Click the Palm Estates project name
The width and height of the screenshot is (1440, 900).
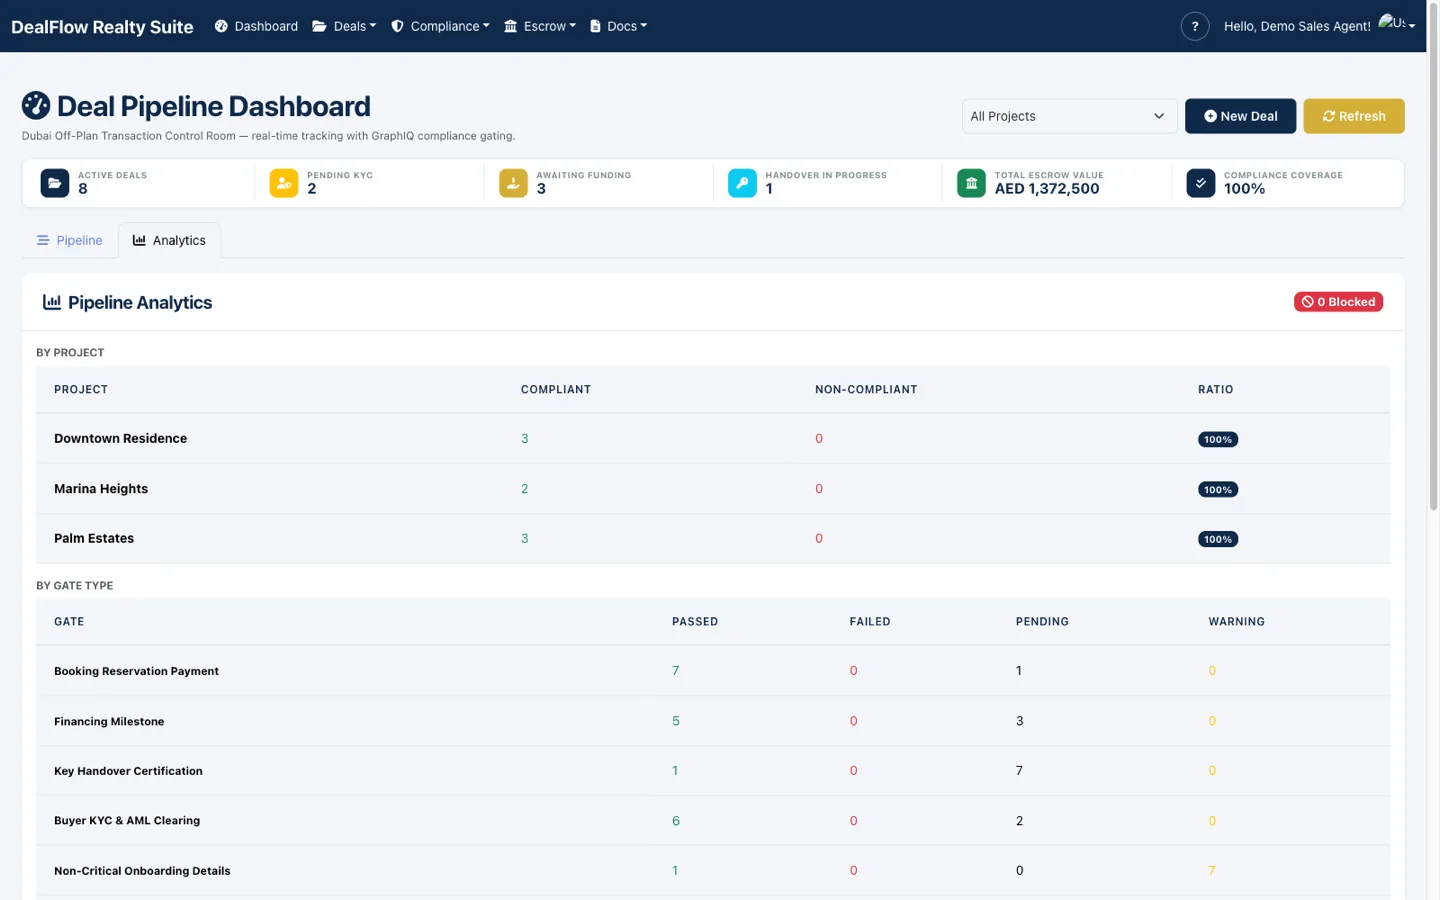point(94,538)
